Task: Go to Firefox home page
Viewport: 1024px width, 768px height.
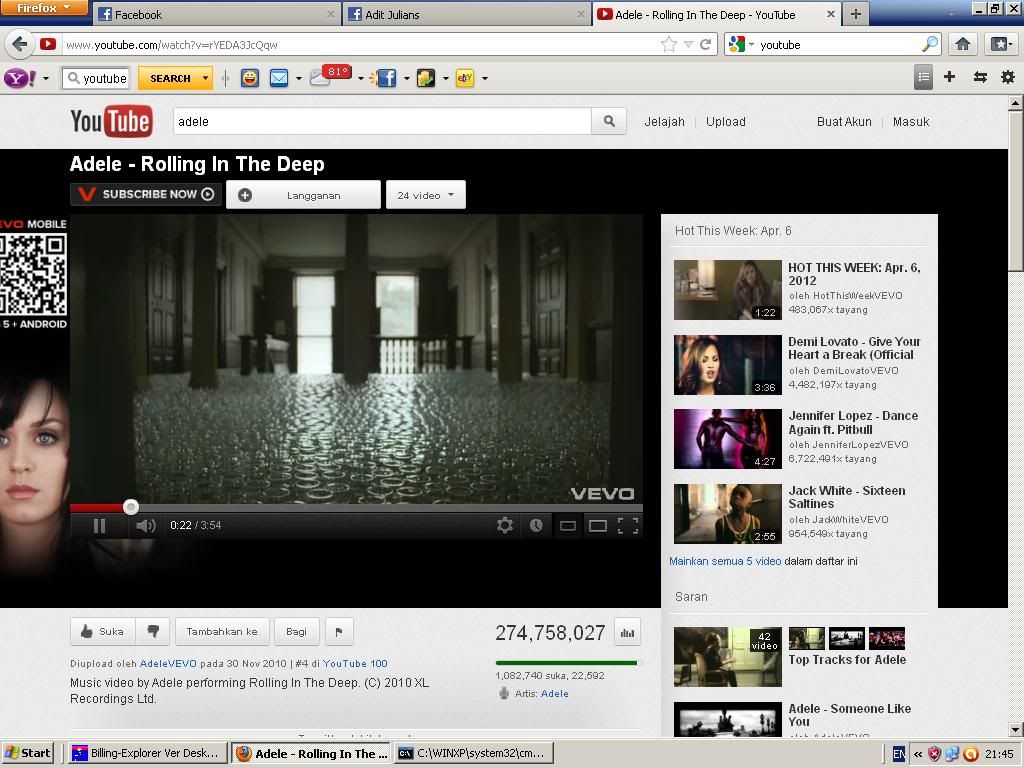Action: pyautogui.click(x=963, y=44)
